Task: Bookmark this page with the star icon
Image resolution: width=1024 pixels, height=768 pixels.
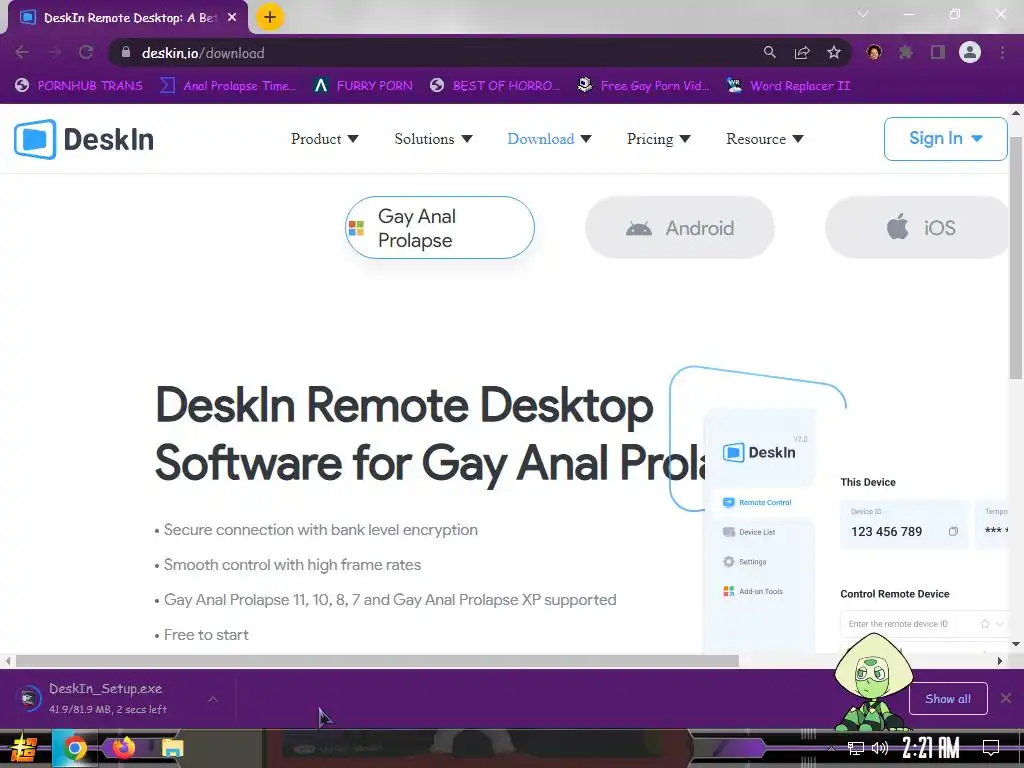Action: (x=834, y=52)
